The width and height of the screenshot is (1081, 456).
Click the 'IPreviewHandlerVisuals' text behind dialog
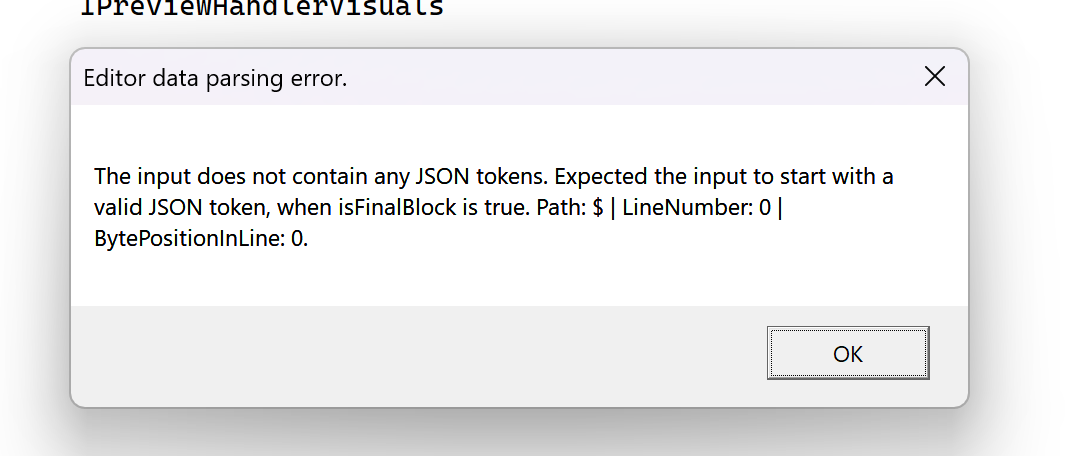tap(261, 9)
